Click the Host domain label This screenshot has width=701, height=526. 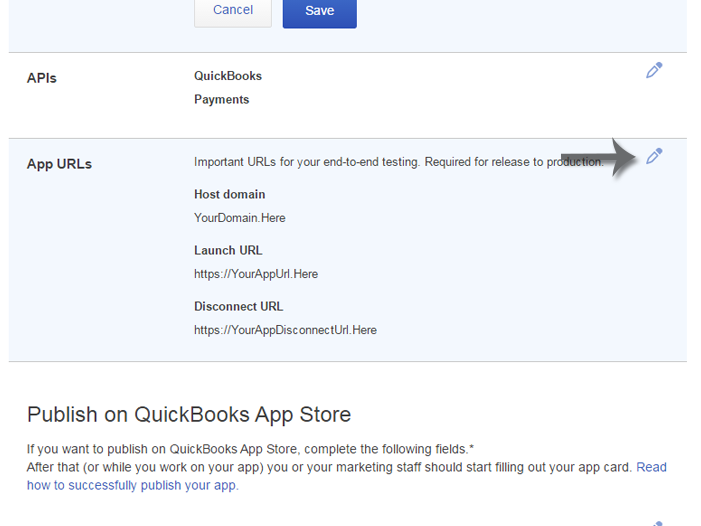(x=229, y=194)
